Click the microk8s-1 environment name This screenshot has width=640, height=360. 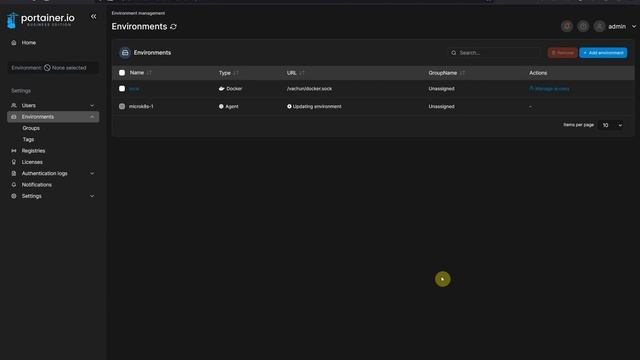[x=141, y=107]
